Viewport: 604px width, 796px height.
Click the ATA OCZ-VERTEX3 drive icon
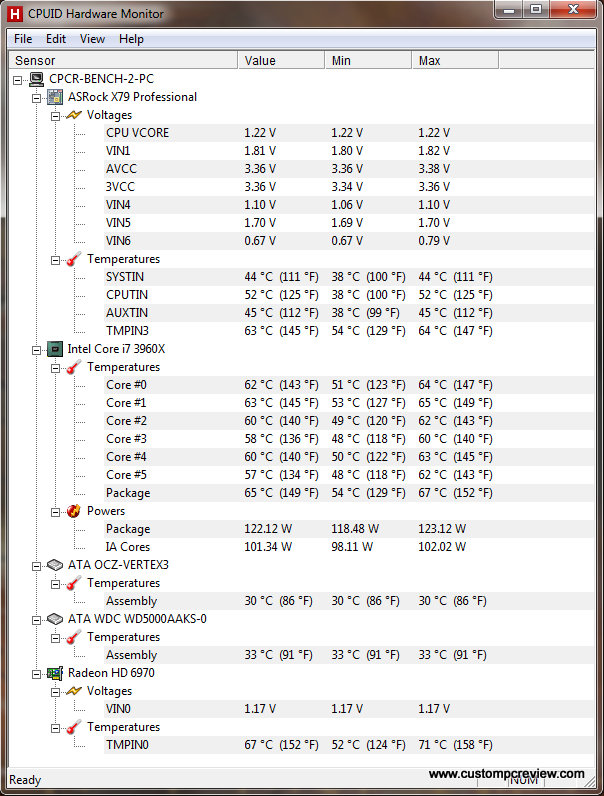[55, 565]
